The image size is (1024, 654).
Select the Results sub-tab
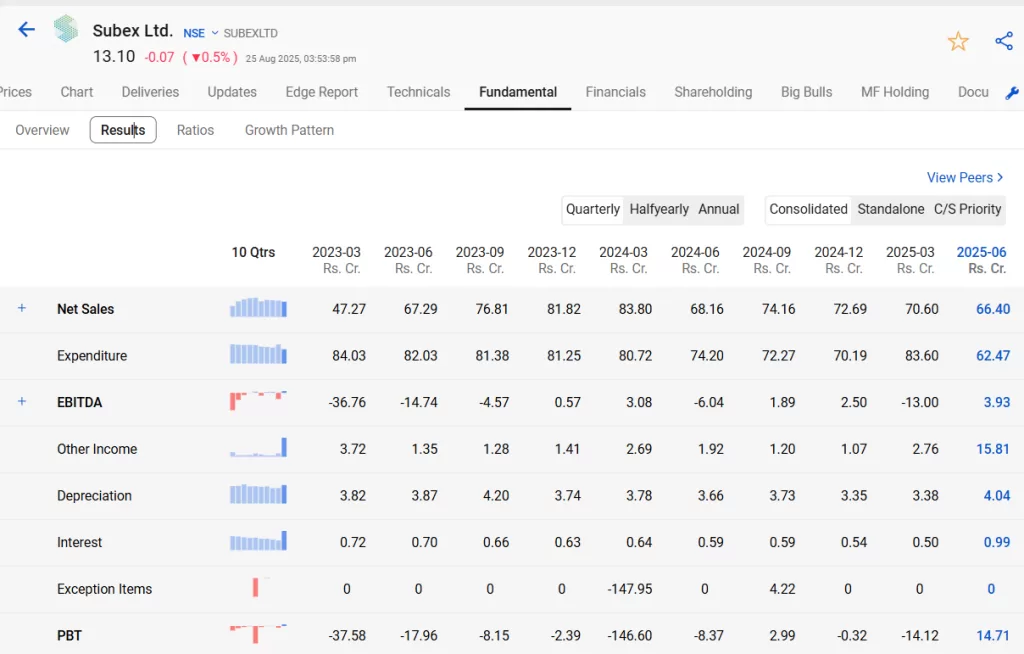pyautogui.click(x=123, y=130)
